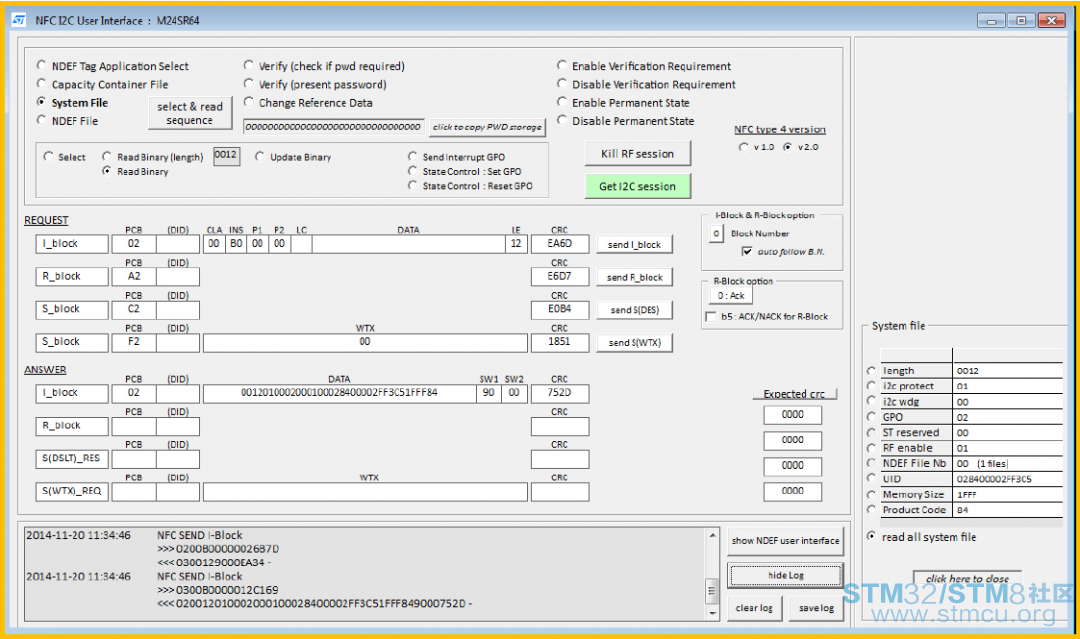Click the hide Log button
The image size is (1080, 639).
[786, 575]
